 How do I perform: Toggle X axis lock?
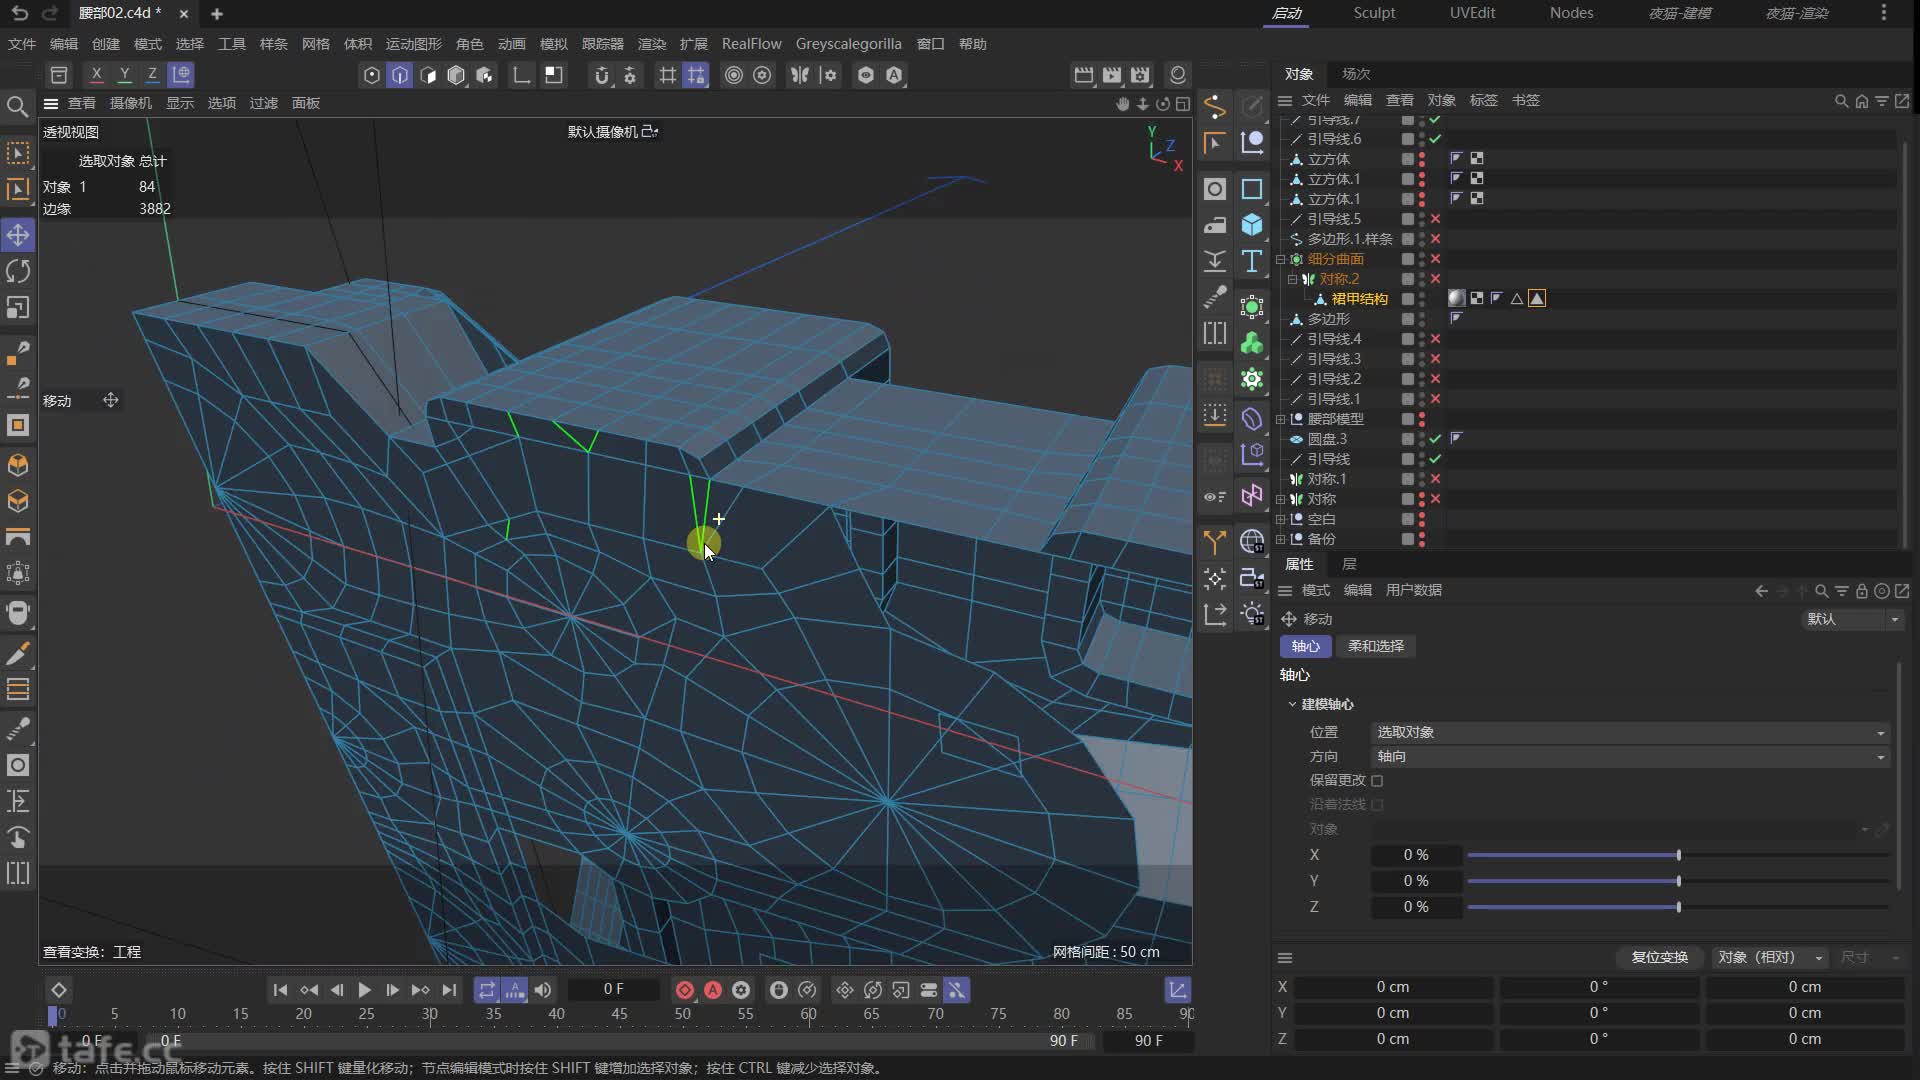pos(96,74)
